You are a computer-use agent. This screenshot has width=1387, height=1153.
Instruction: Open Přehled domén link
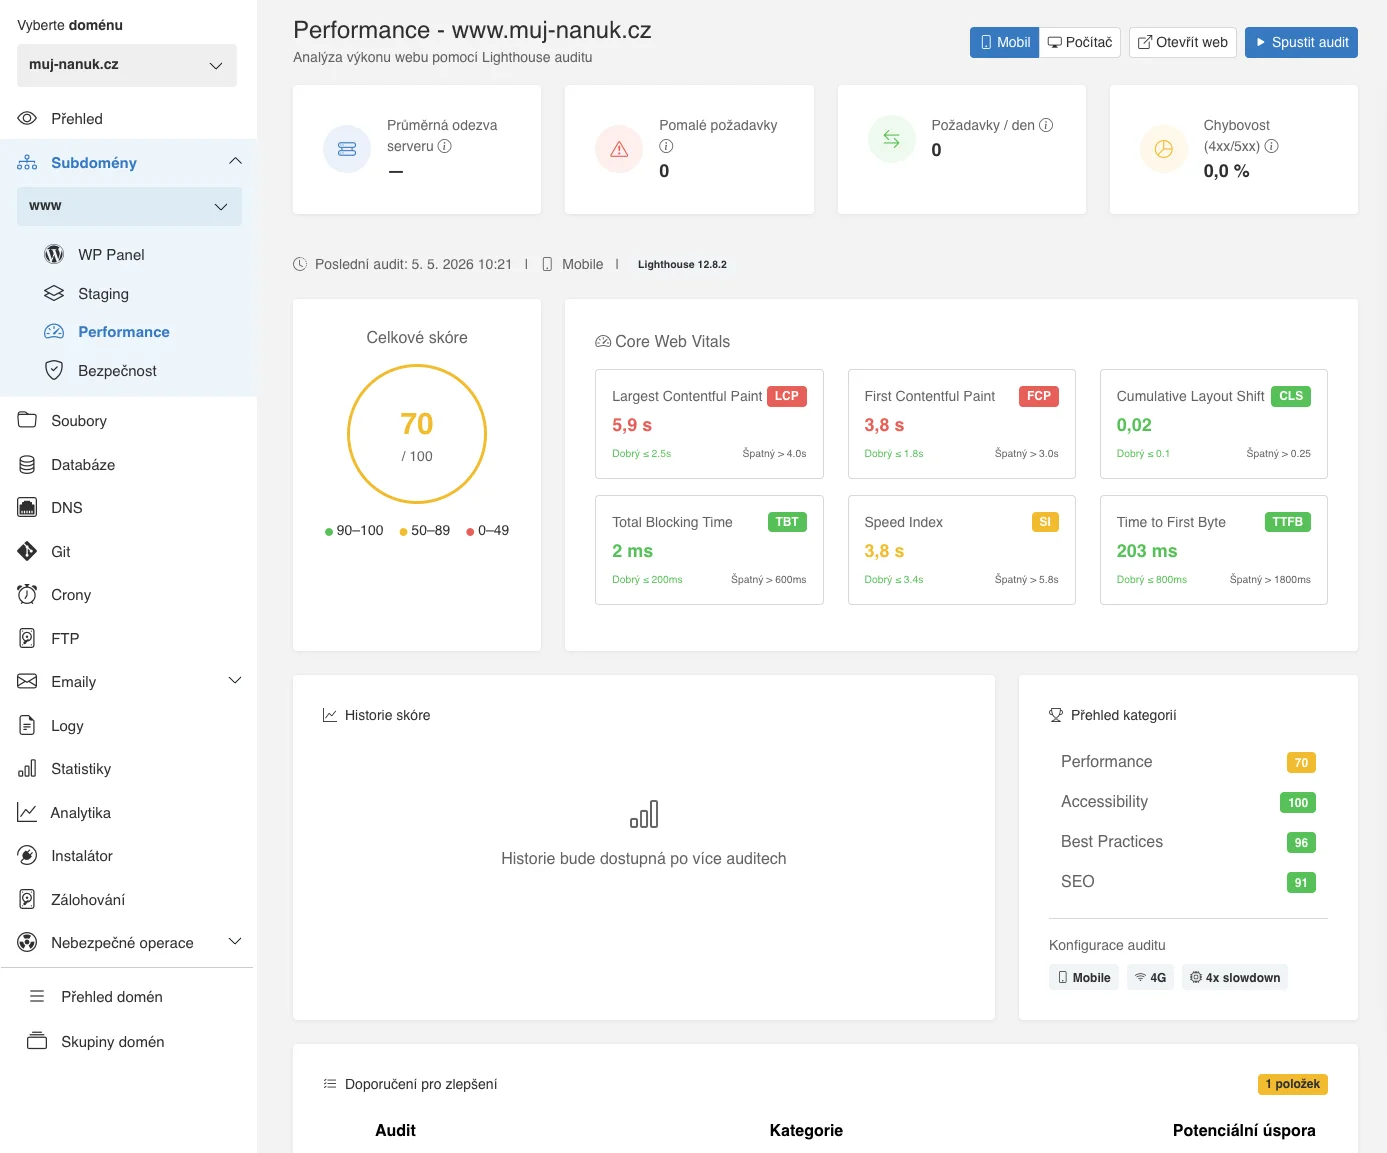point(112,997)
